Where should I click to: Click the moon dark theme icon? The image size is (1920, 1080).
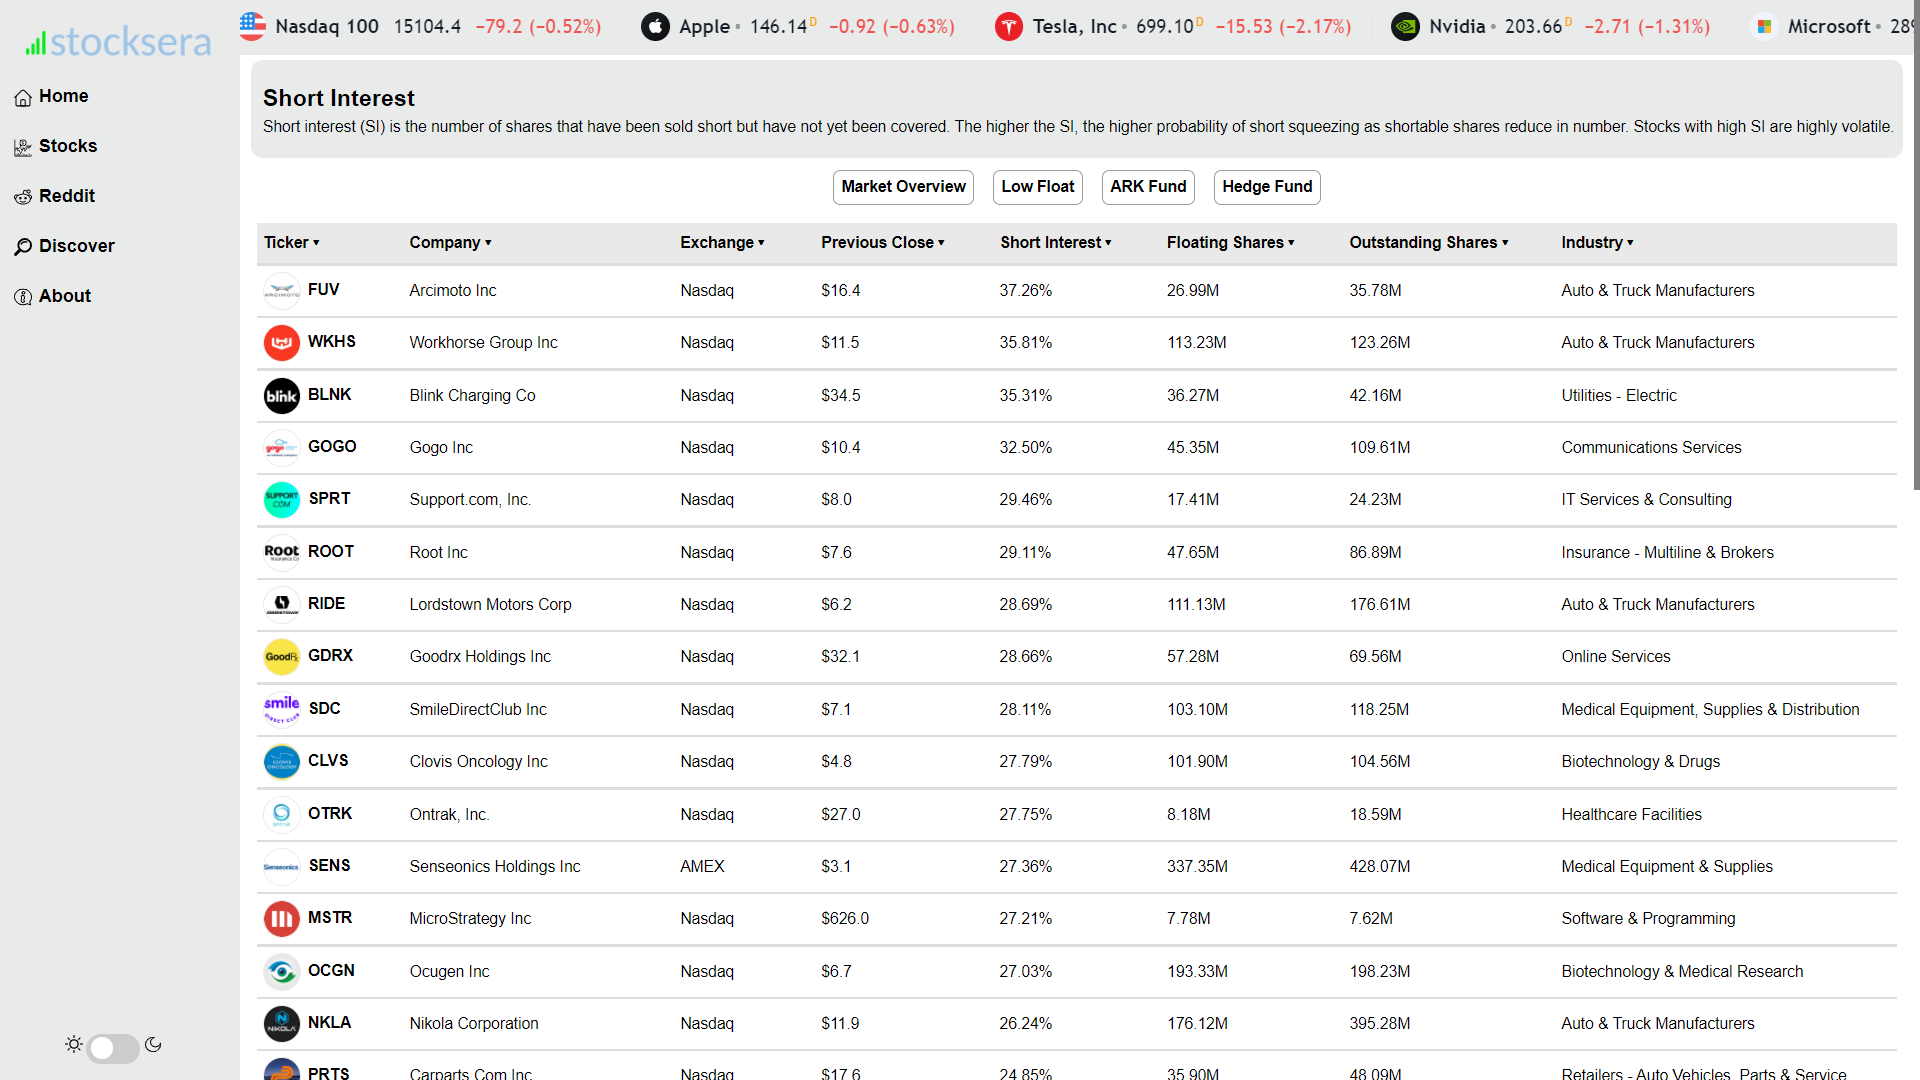pyautogui.click(x=153, y=1045)
